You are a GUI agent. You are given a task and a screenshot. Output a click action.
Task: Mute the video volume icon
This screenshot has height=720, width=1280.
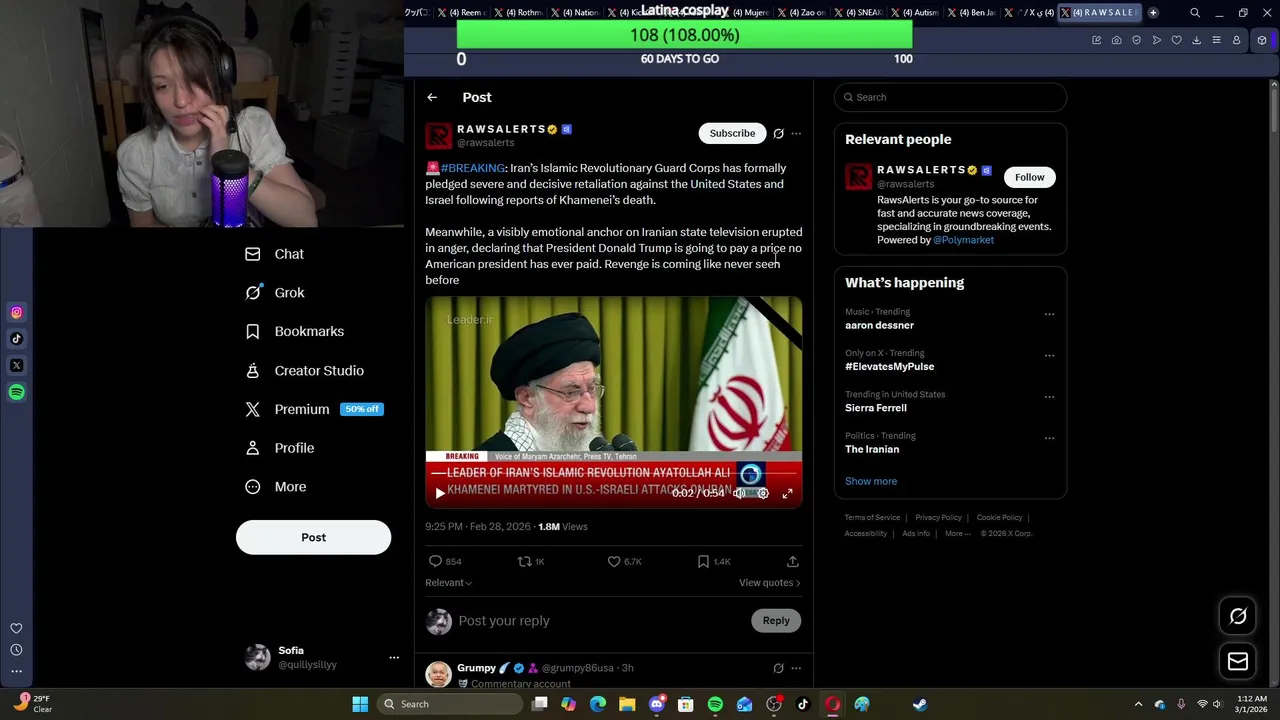(739, 493)
